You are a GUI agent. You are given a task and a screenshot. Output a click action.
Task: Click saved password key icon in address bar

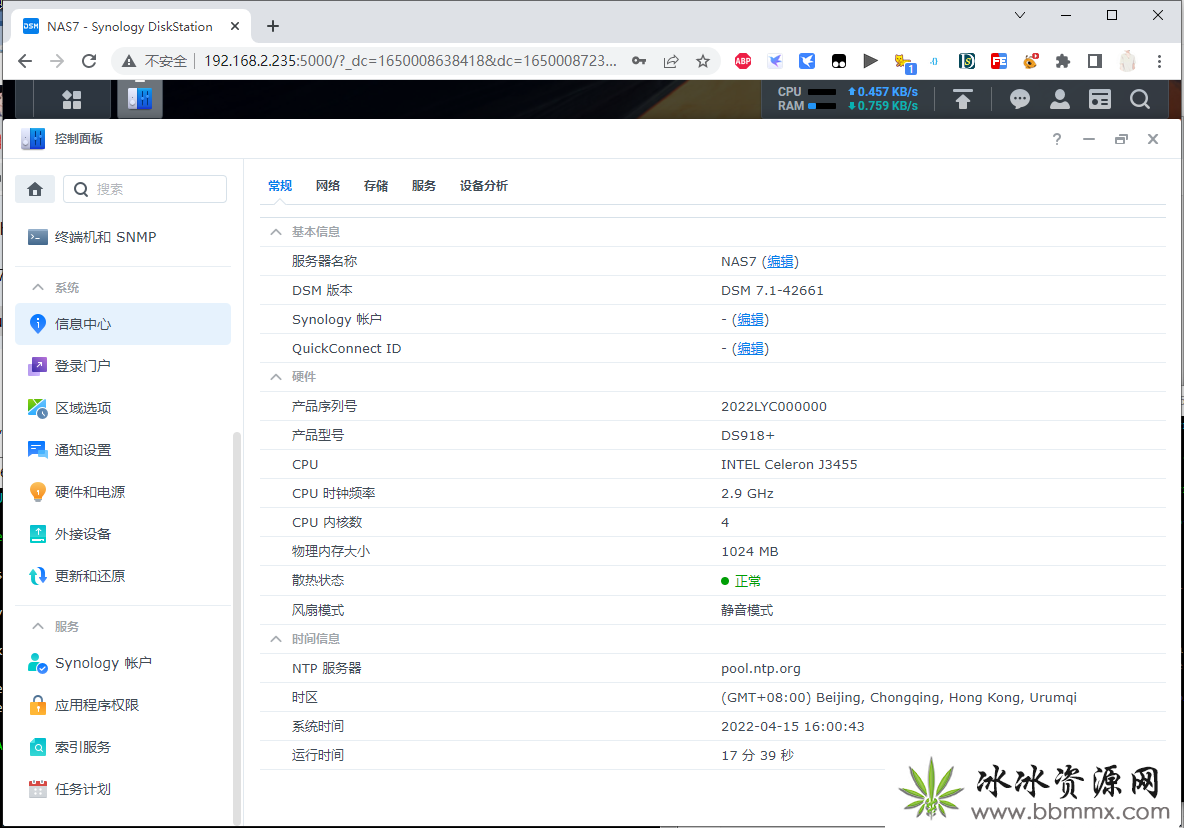click(639, 61)
